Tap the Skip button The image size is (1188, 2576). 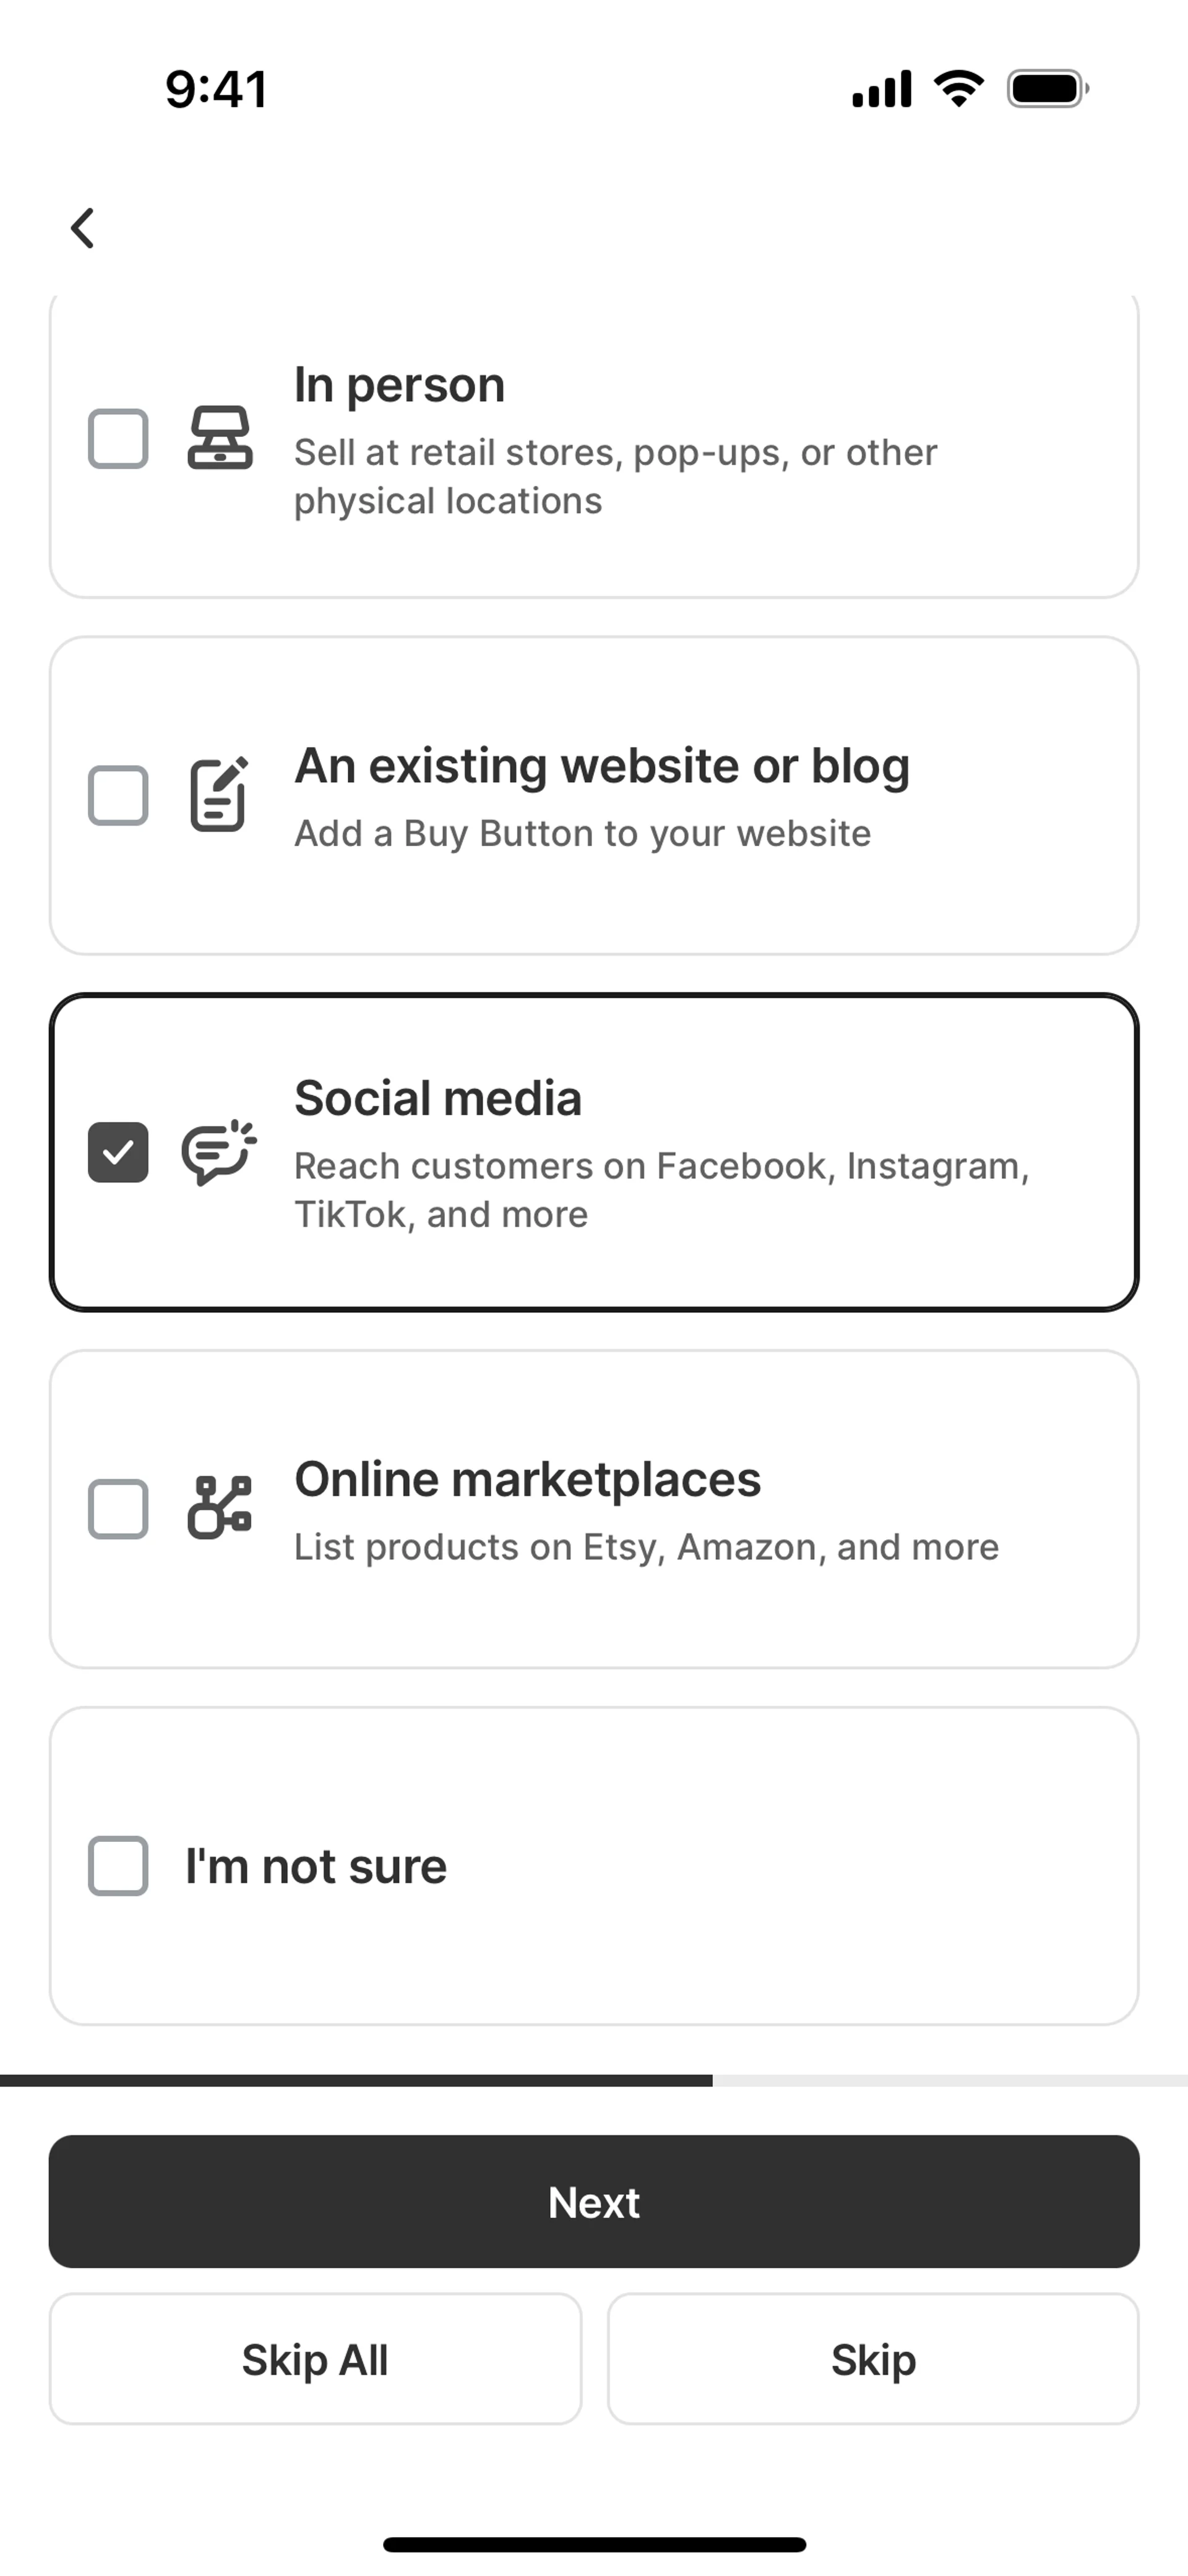873,2359
